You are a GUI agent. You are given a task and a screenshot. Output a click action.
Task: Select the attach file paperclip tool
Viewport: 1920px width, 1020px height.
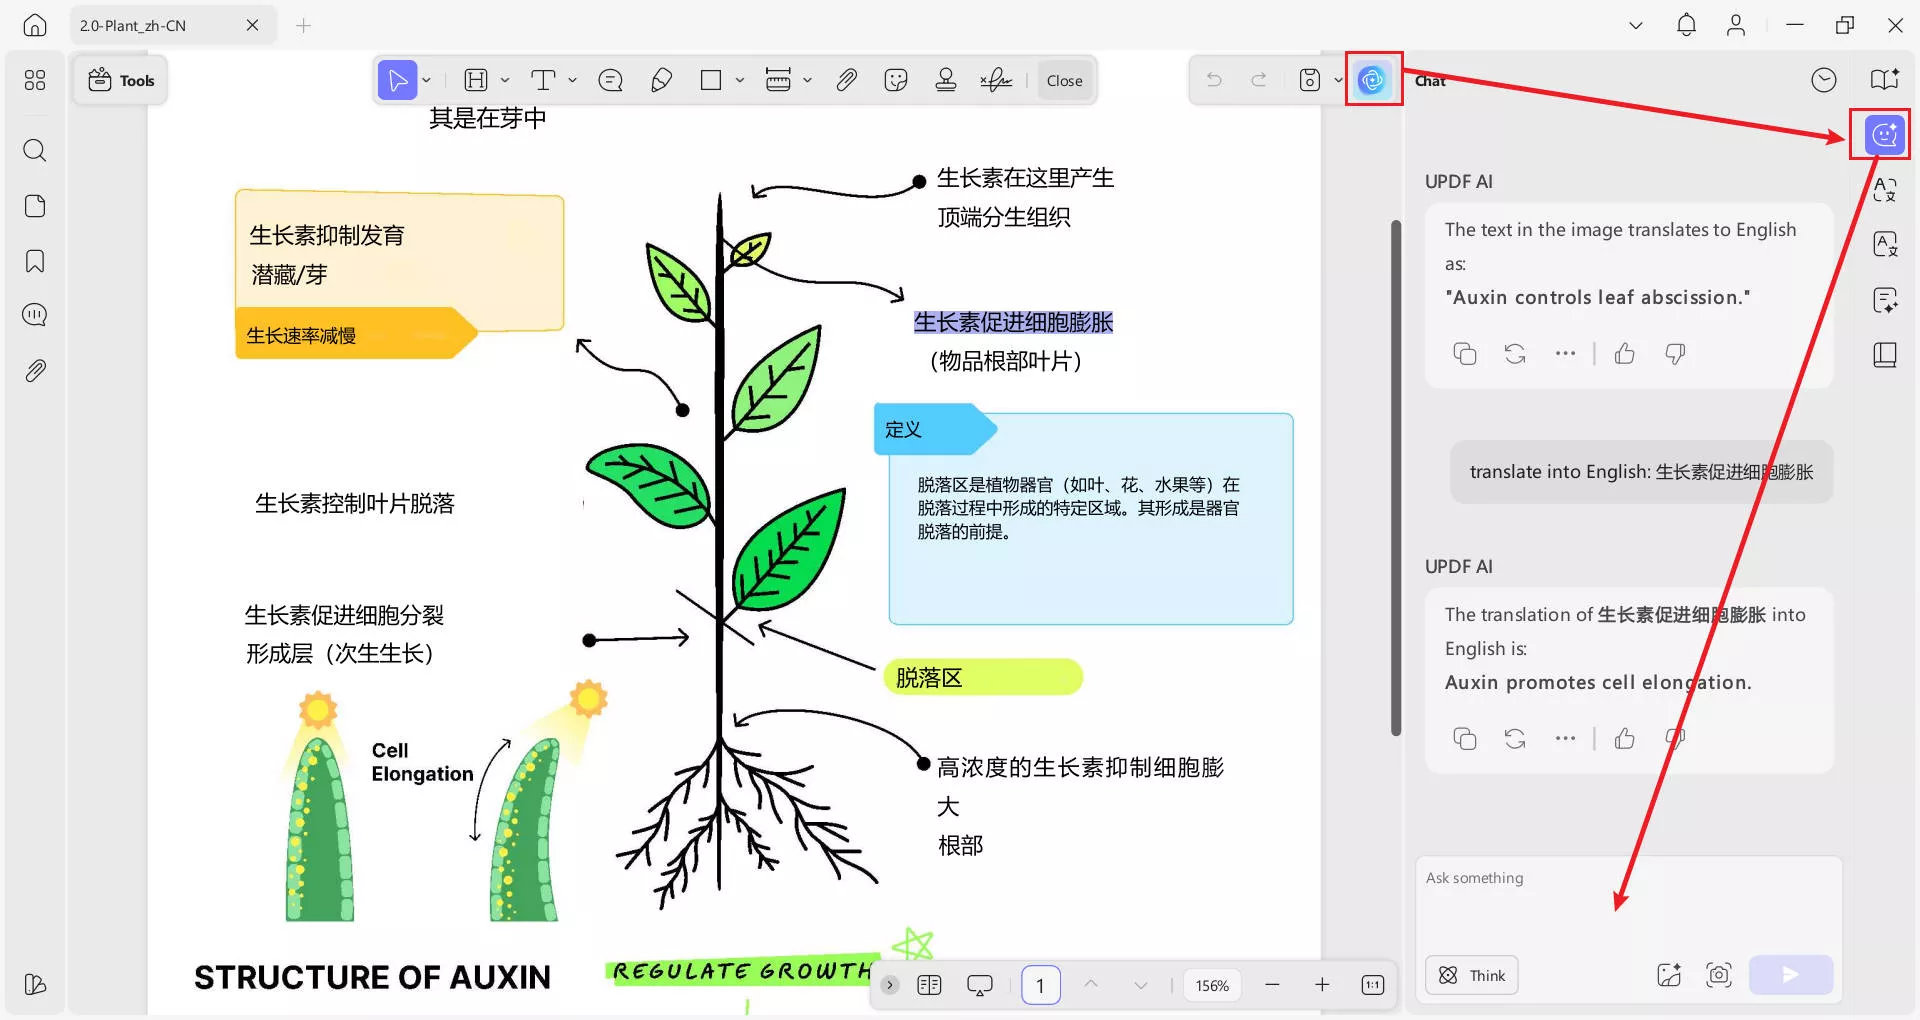[x=846, y=80]
